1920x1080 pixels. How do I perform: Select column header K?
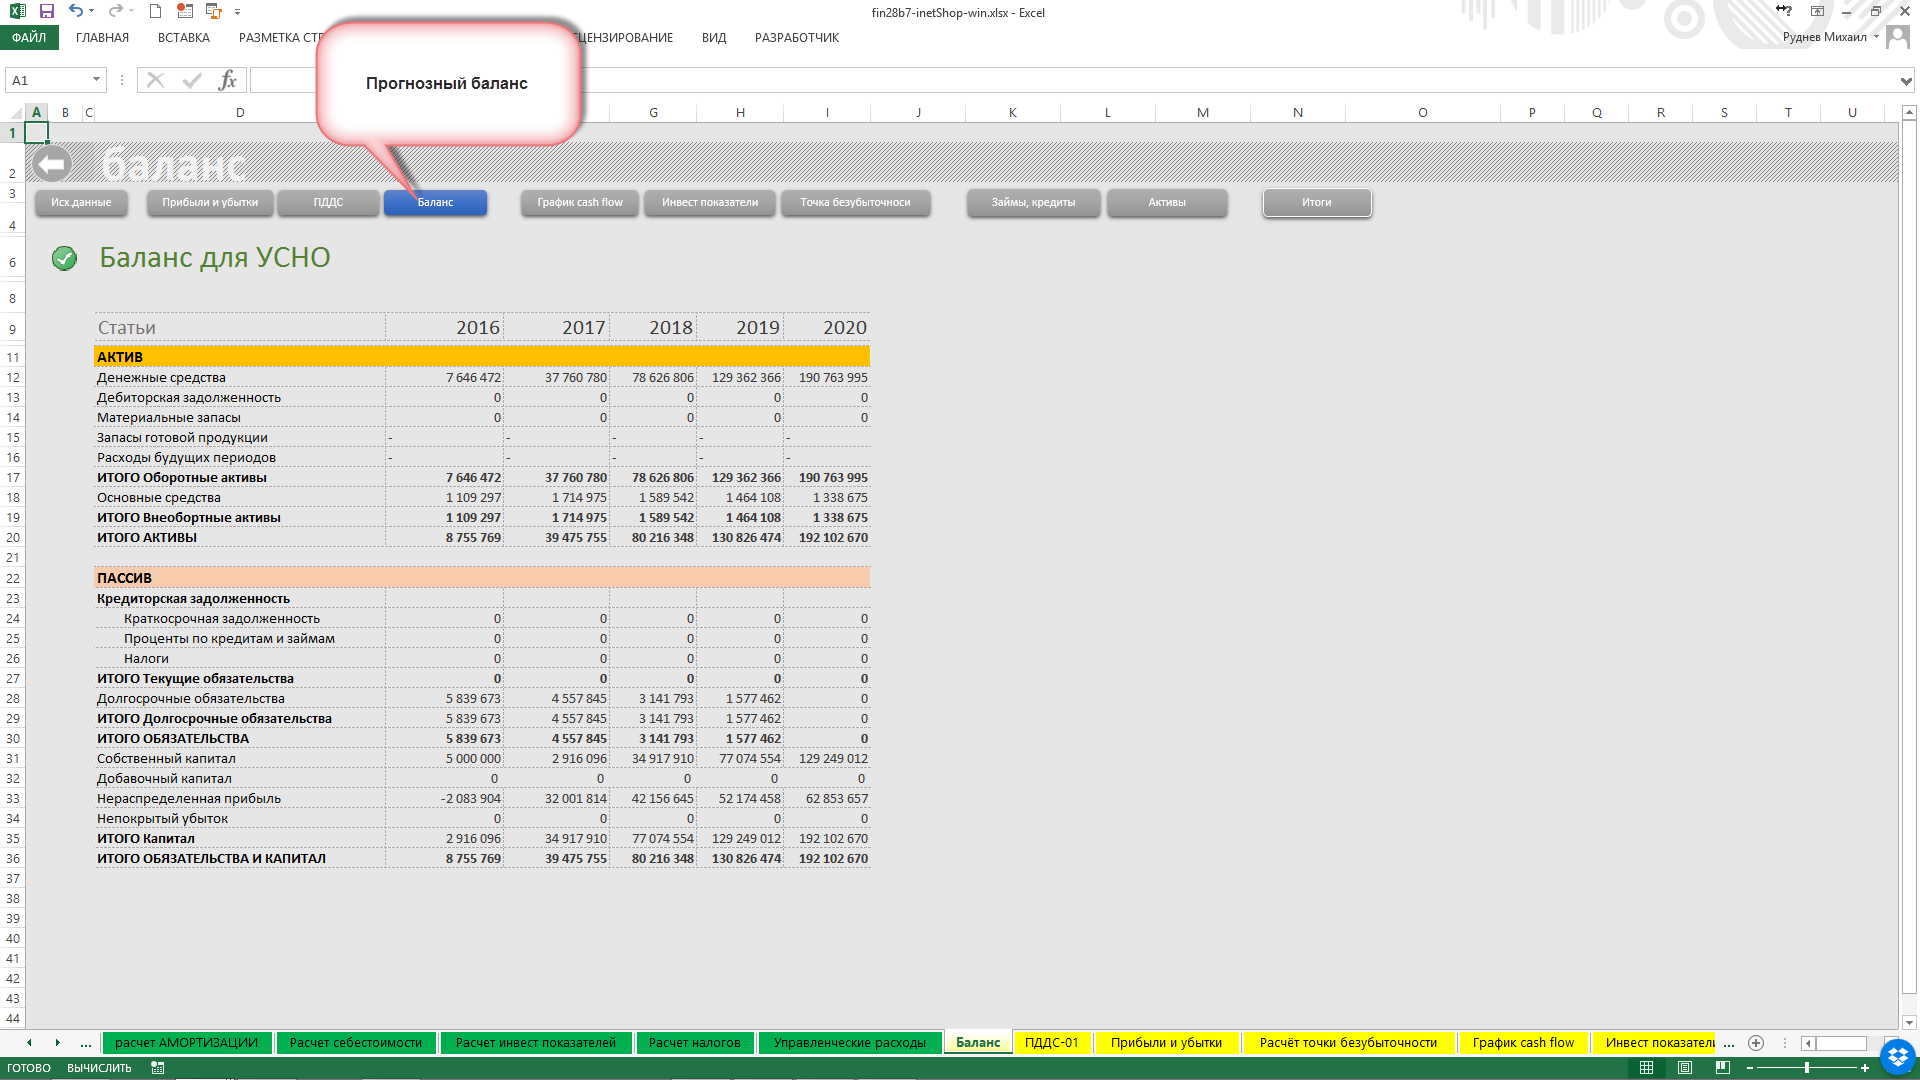pyautogui.click(x=1012, y=113)
